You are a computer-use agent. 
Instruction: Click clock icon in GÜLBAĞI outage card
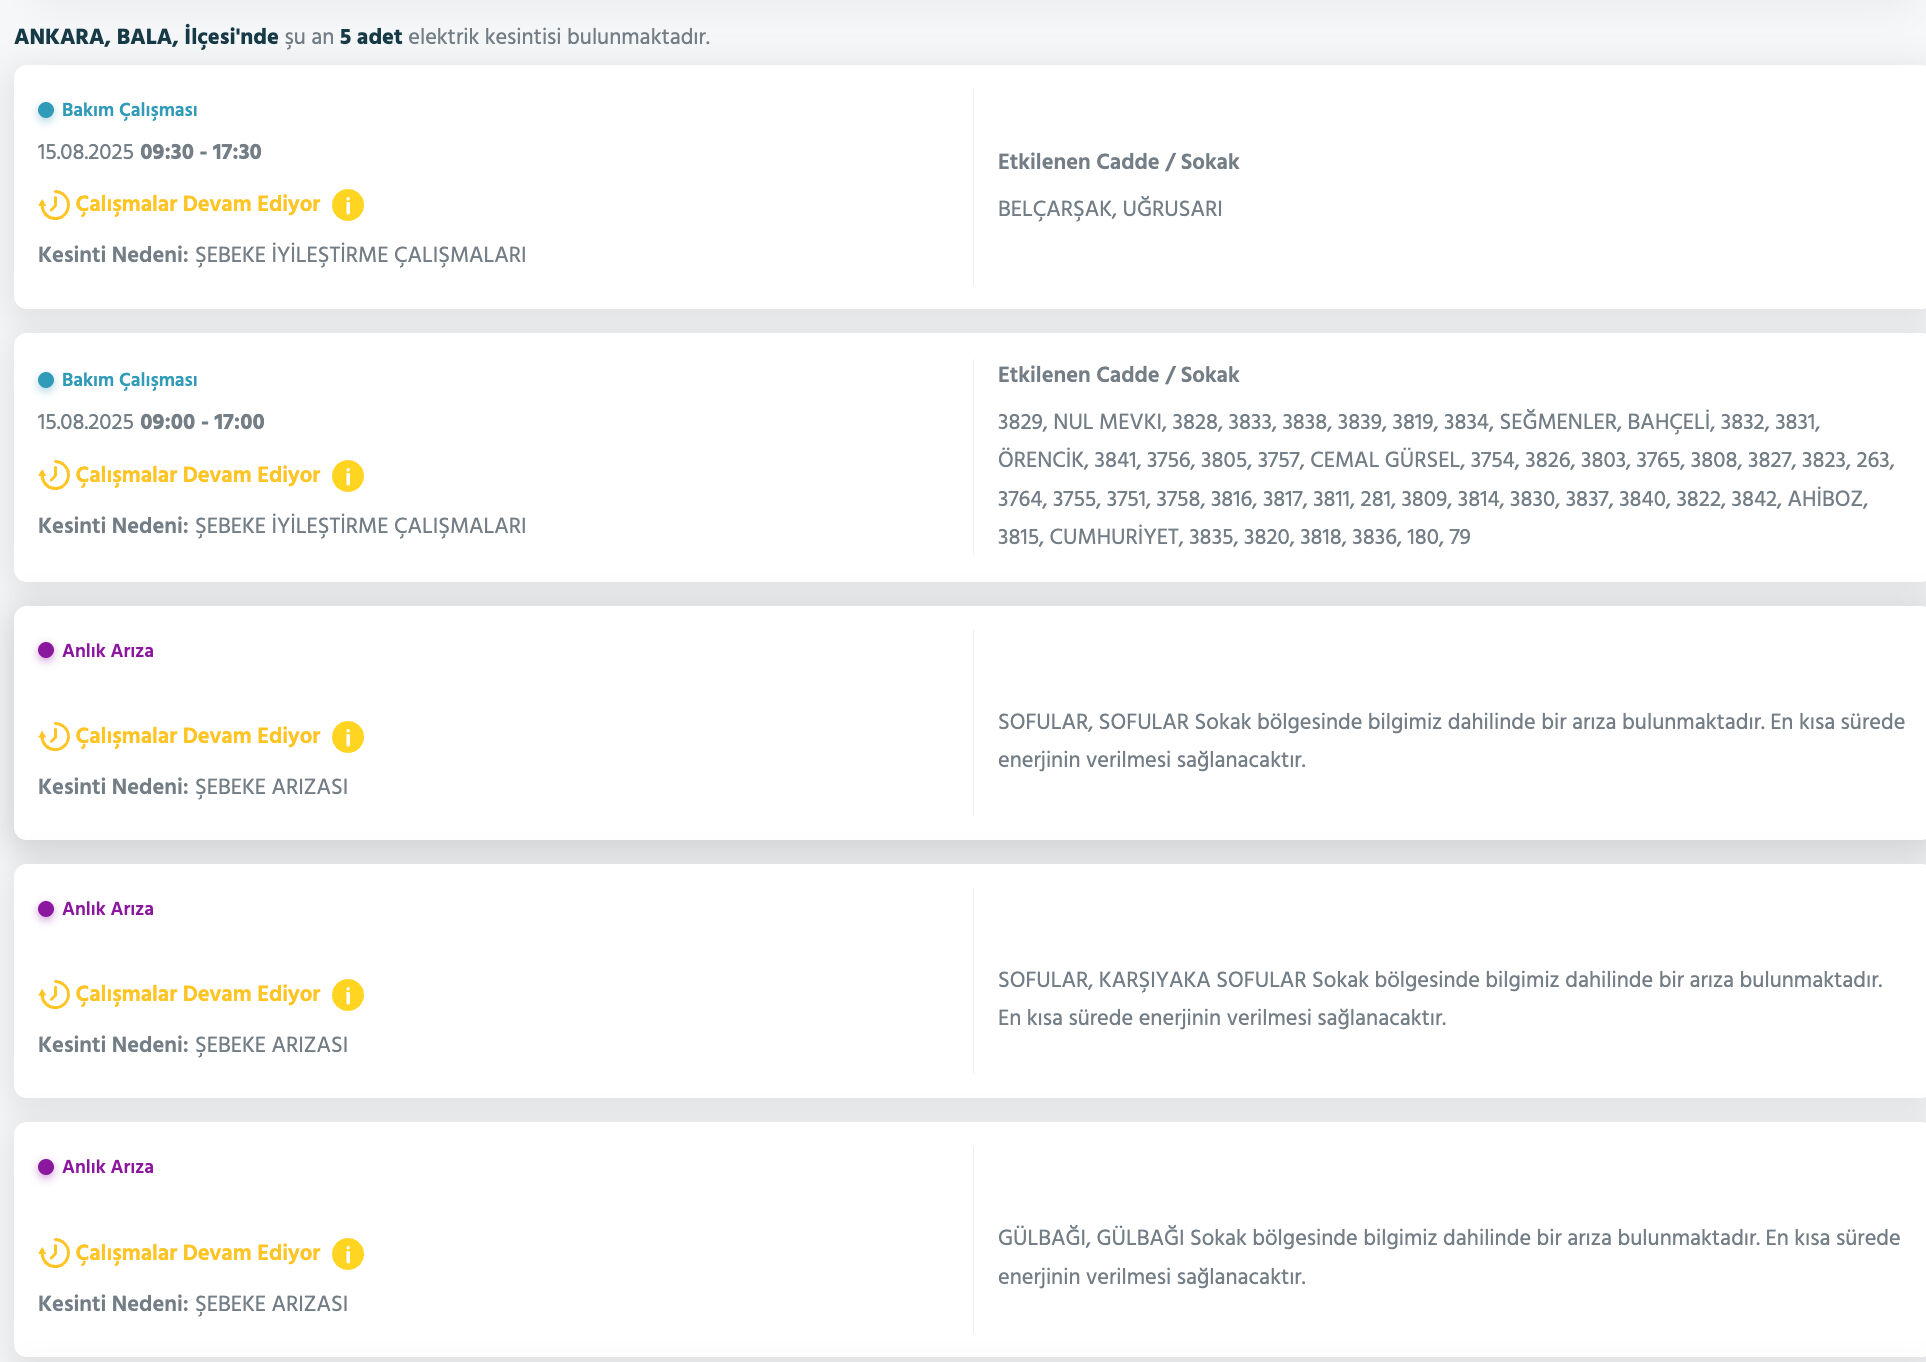(54, 1254)
